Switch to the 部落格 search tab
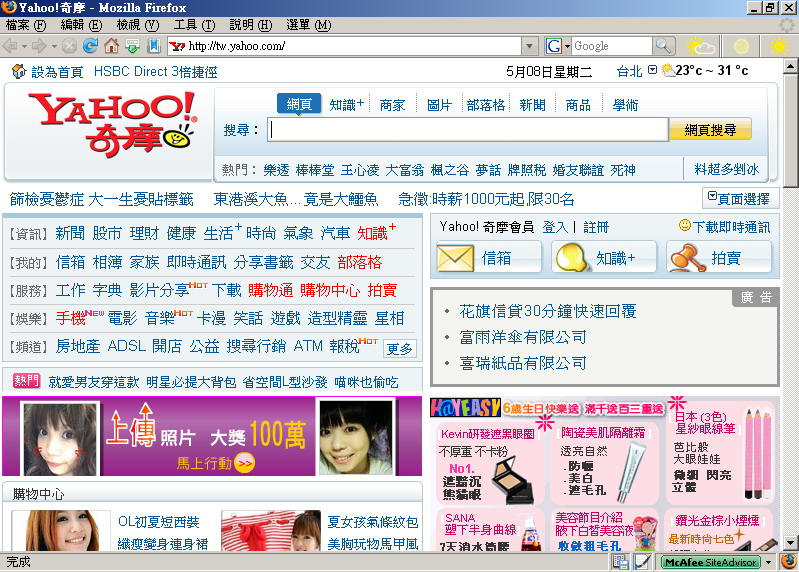Image resolution: width=799 pixels, height=572 pixels. [486, 105]
